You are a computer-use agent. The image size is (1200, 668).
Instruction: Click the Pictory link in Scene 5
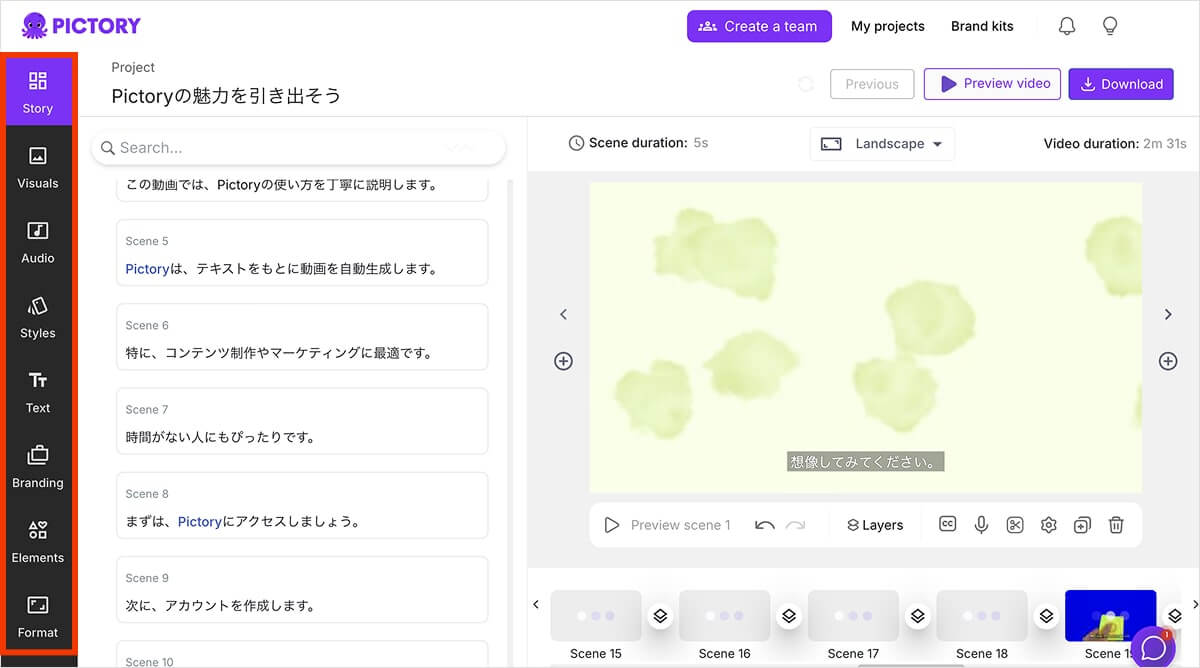pos(147,269)
